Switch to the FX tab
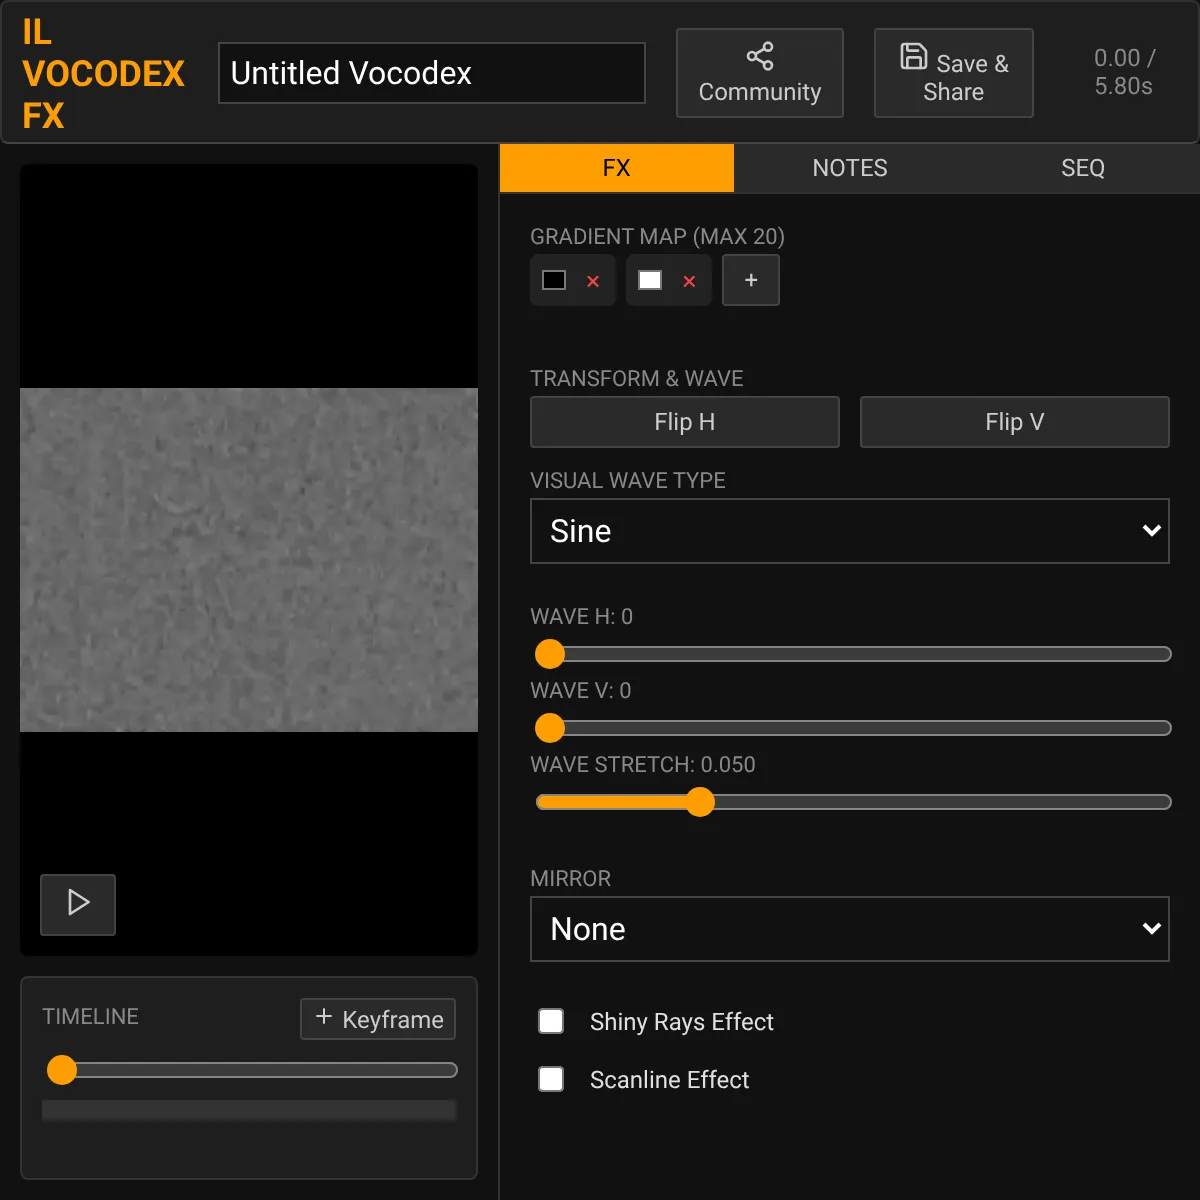 pos(617,168)
